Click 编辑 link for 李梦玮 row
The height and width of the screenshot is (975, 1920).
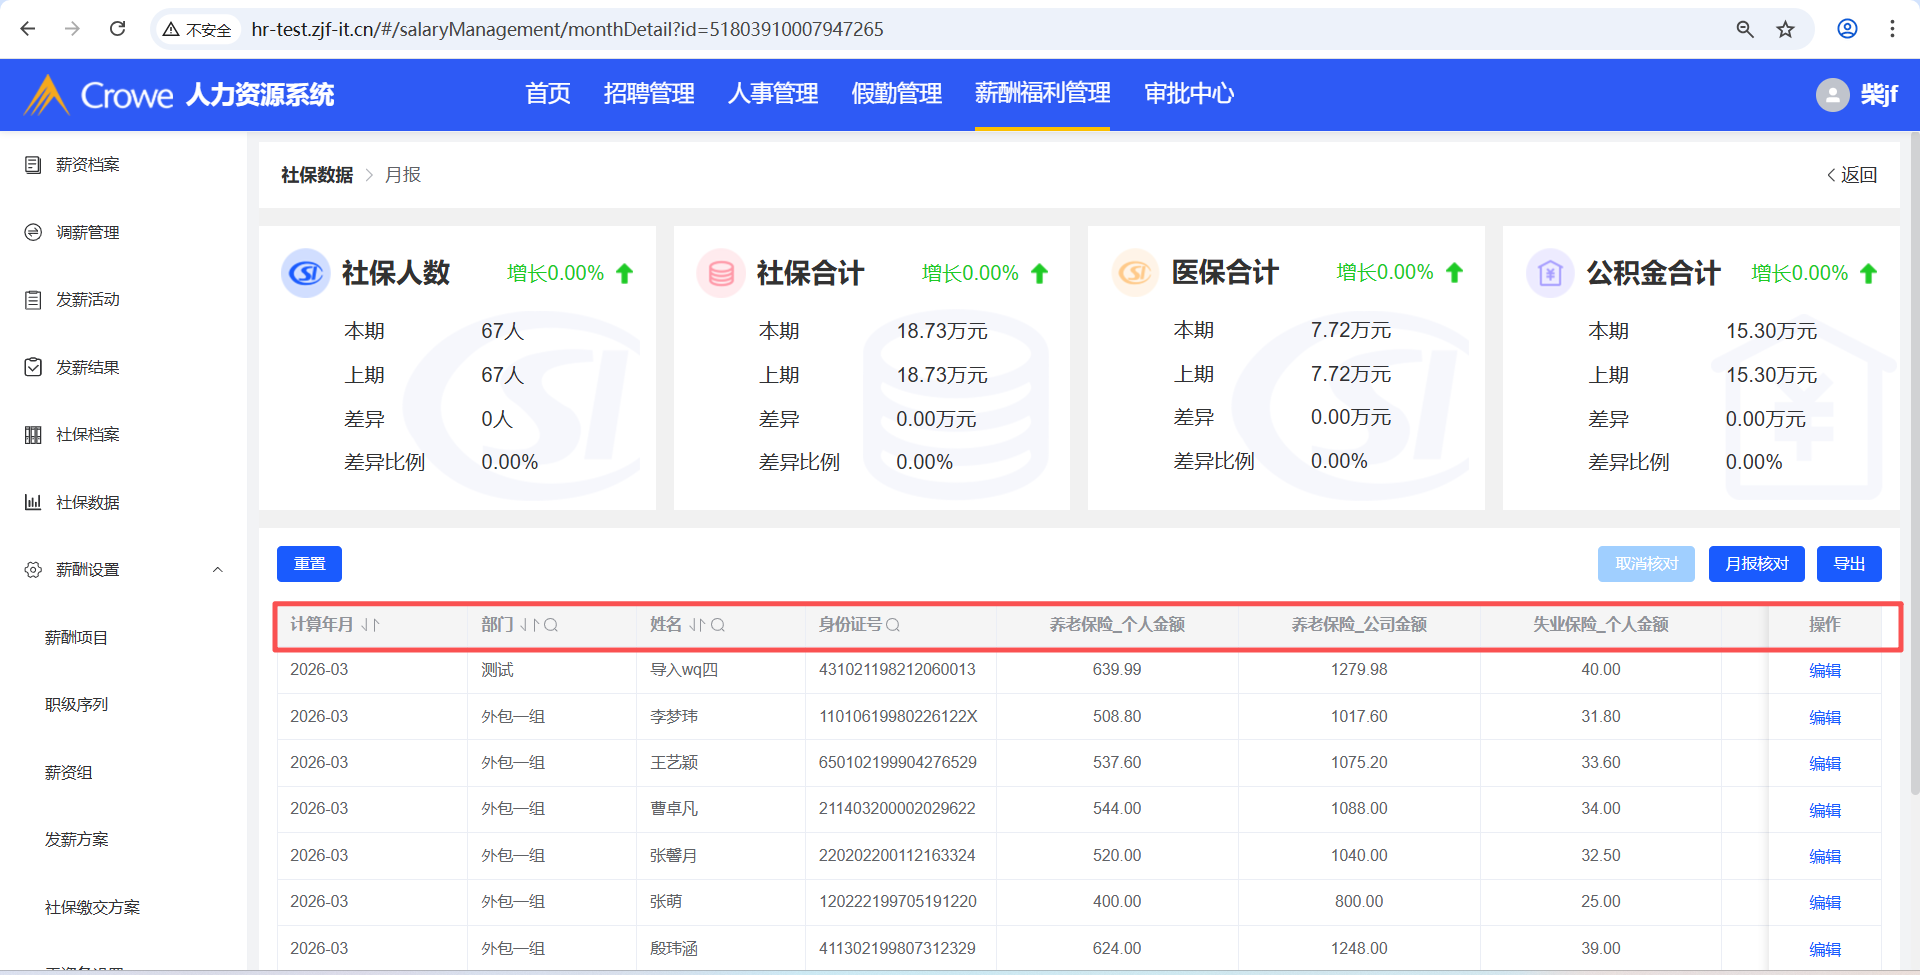[x=1824, y=717]
